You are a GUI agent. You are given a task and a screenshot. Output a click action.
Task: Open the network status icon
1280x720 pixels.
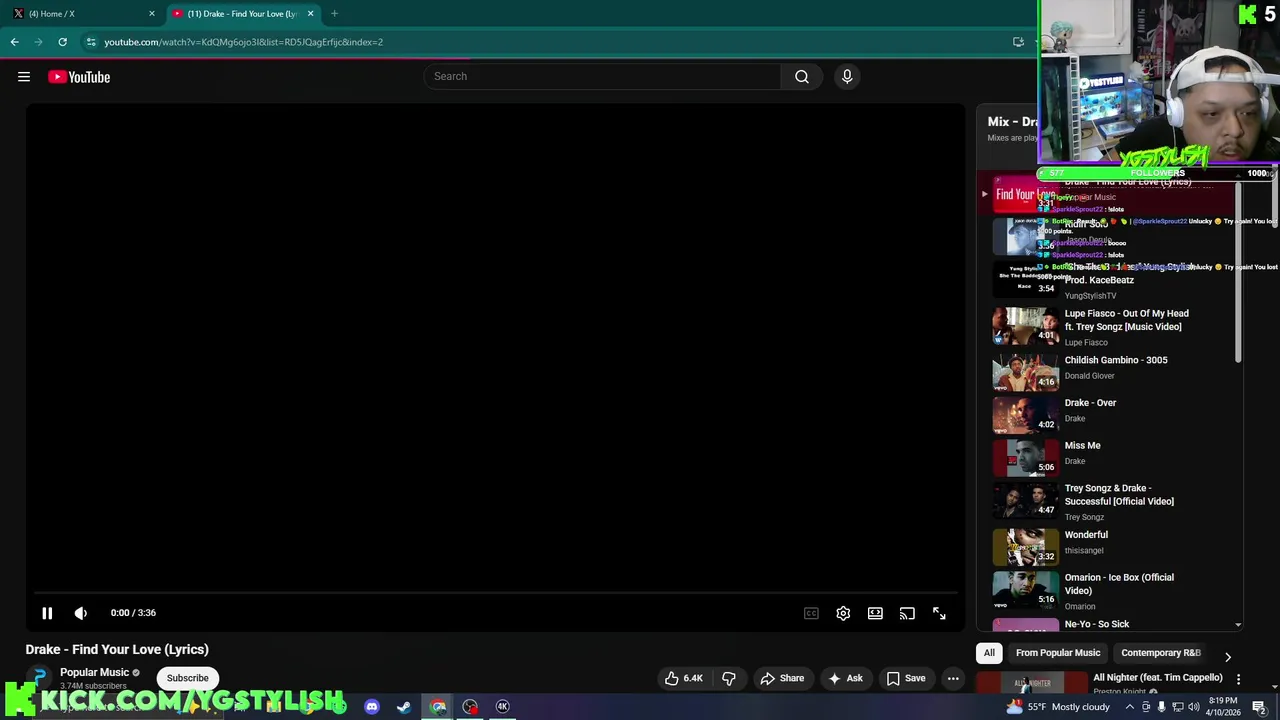click(1177, 707)
